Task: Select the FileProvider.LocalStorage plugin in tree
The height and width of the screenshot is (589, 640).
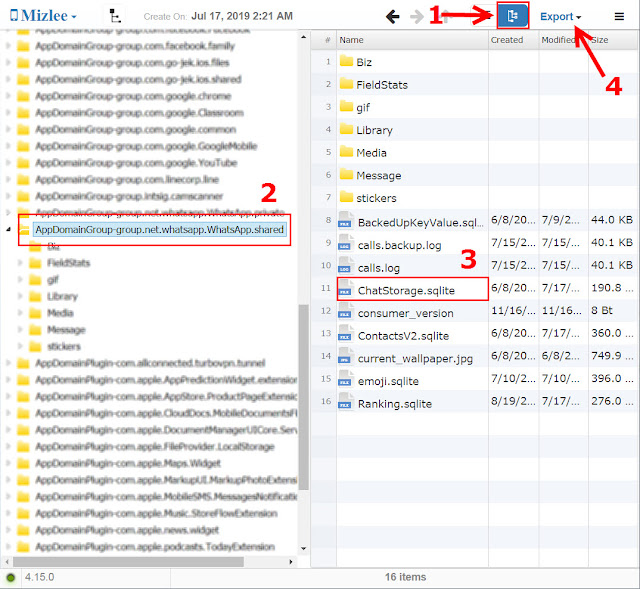Action: pyautogui.click(x=155, y=447)
